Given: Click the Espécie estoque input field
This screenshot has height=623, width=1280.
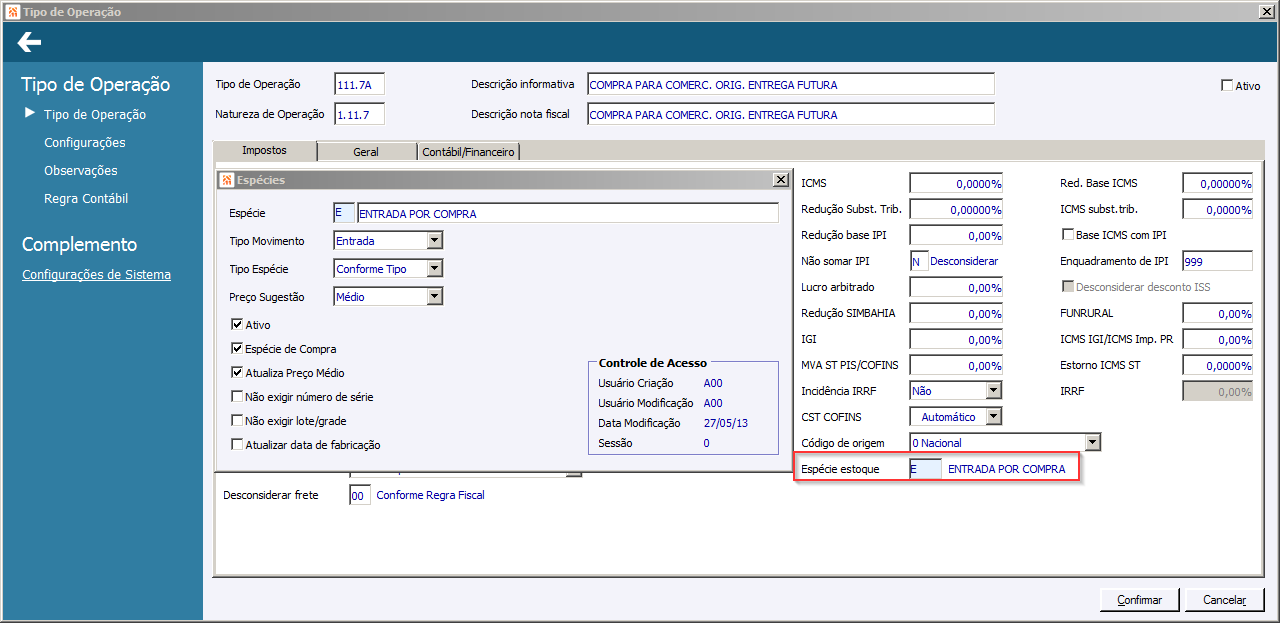Looking at the screenshot, I should click(x=925, y=469).
